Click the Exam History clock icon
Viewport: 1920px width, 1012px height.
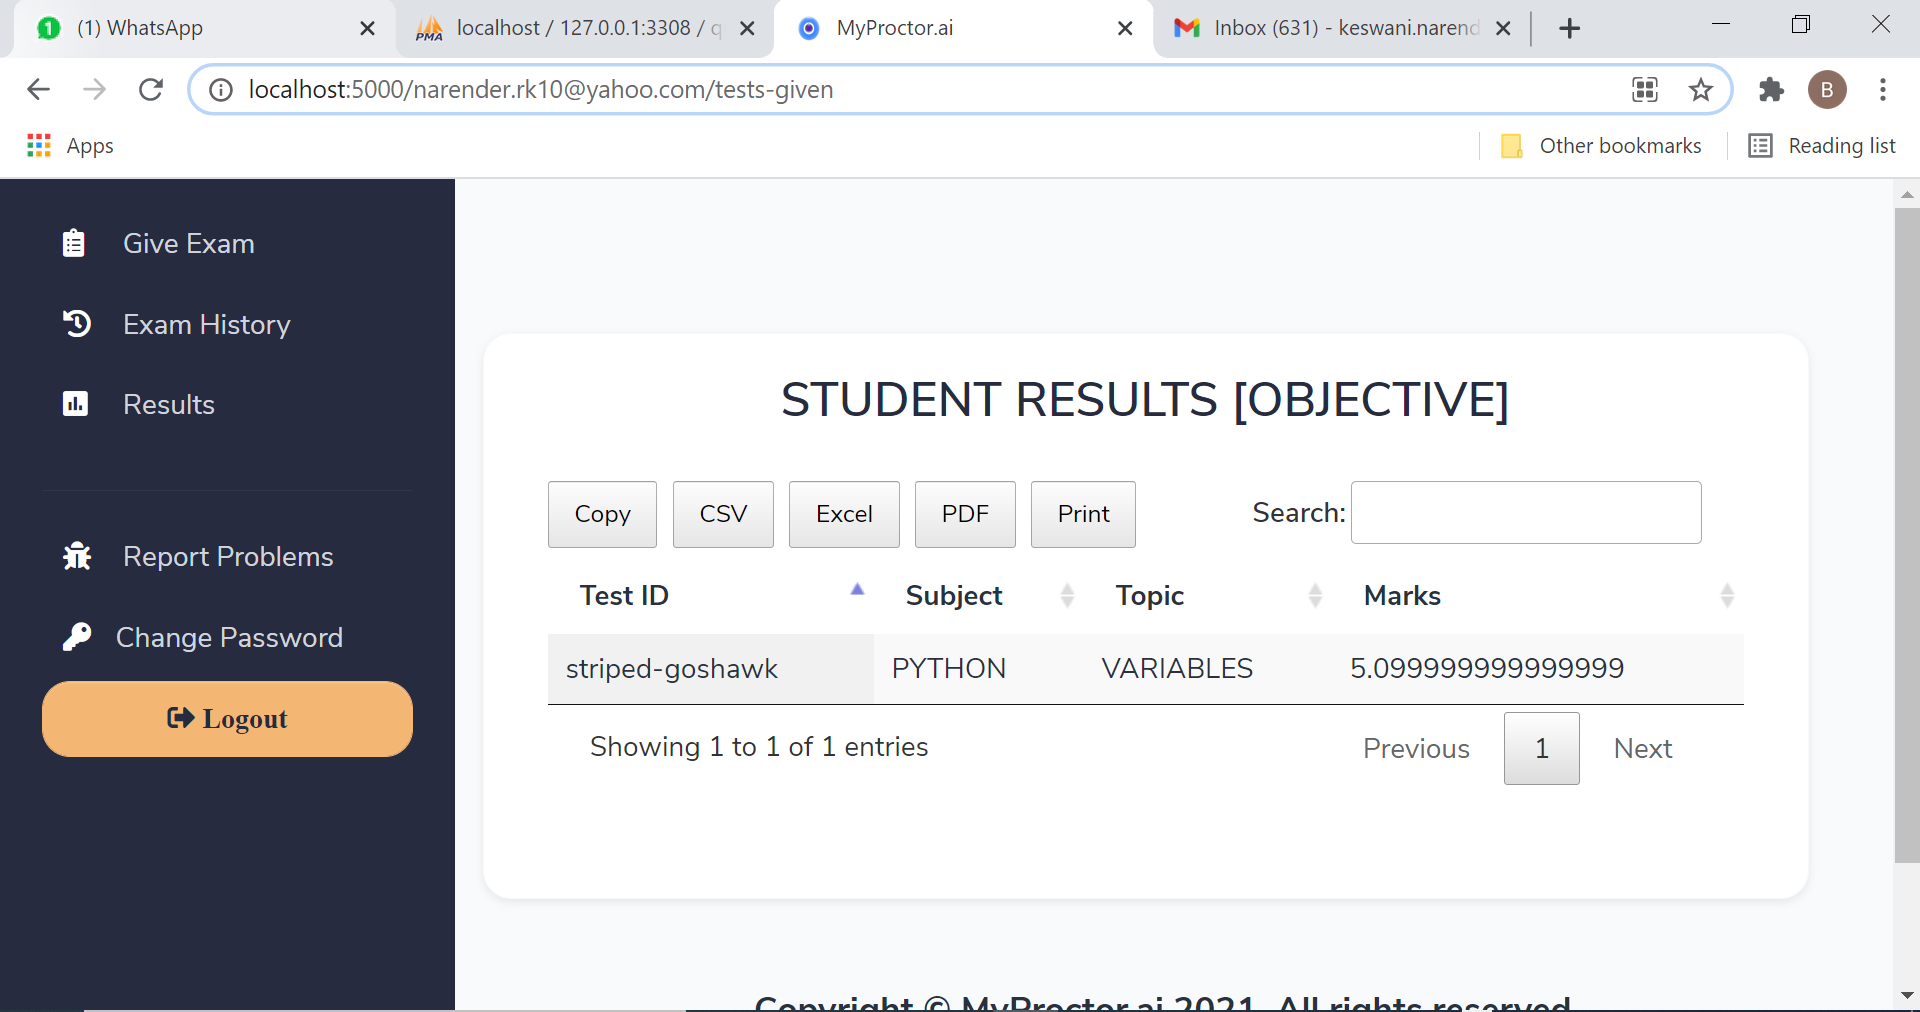point(77,323)
